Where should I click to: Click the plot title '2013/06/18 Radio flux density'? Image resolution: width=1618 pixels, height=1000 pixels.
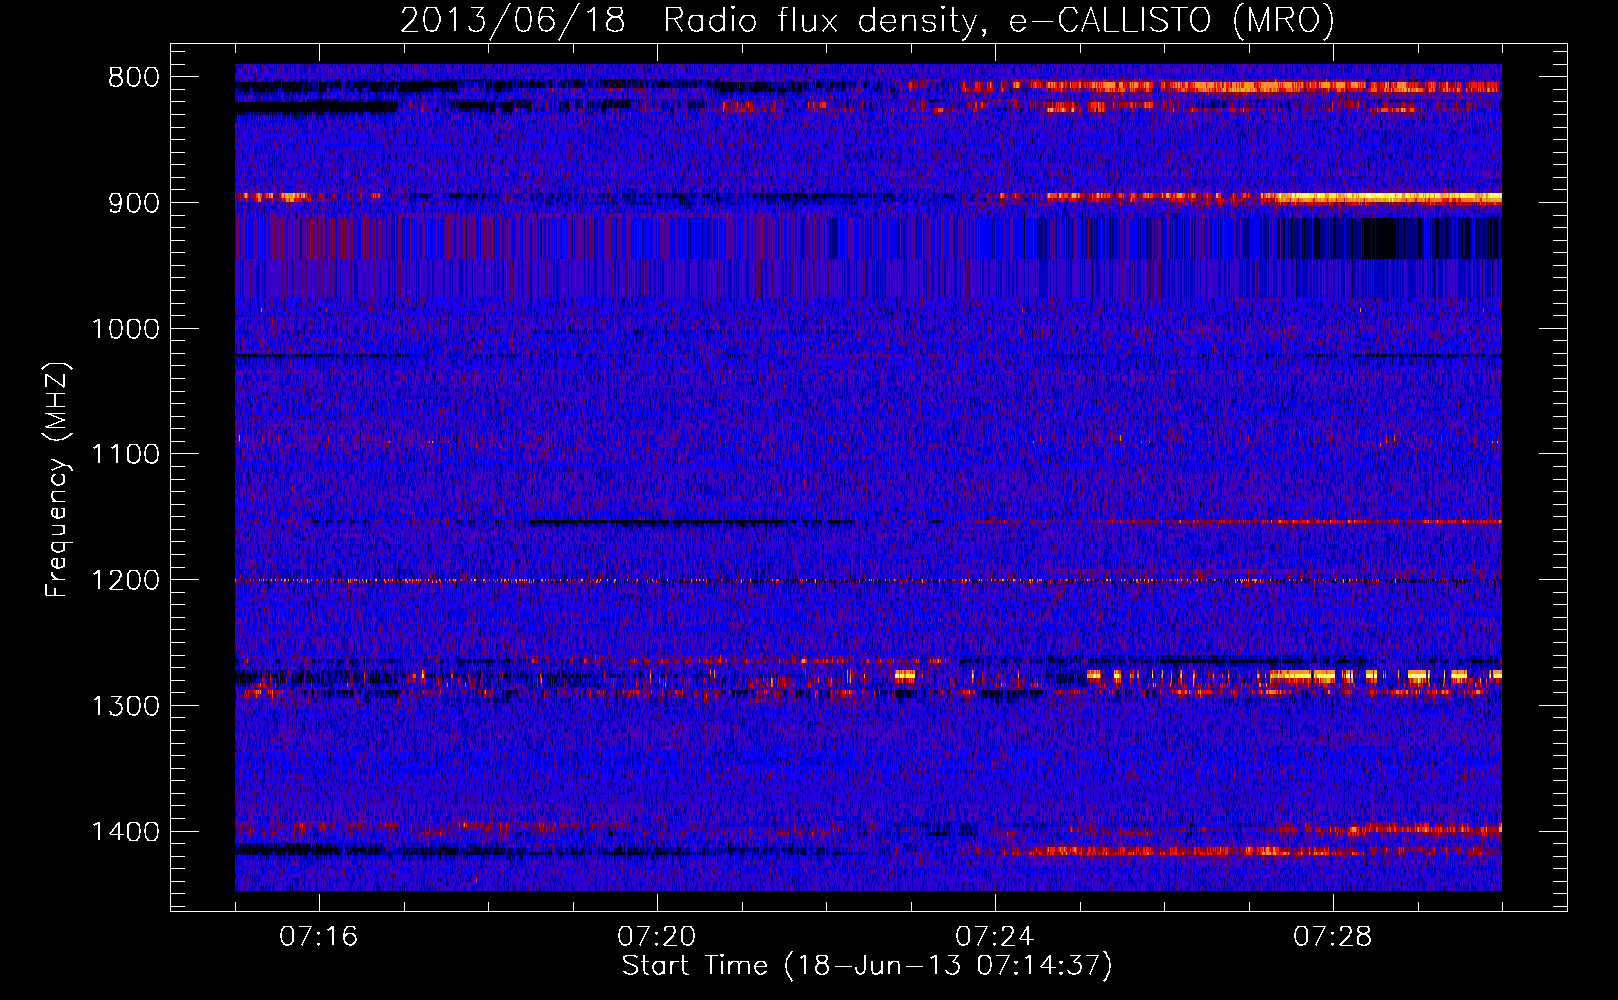688,21
